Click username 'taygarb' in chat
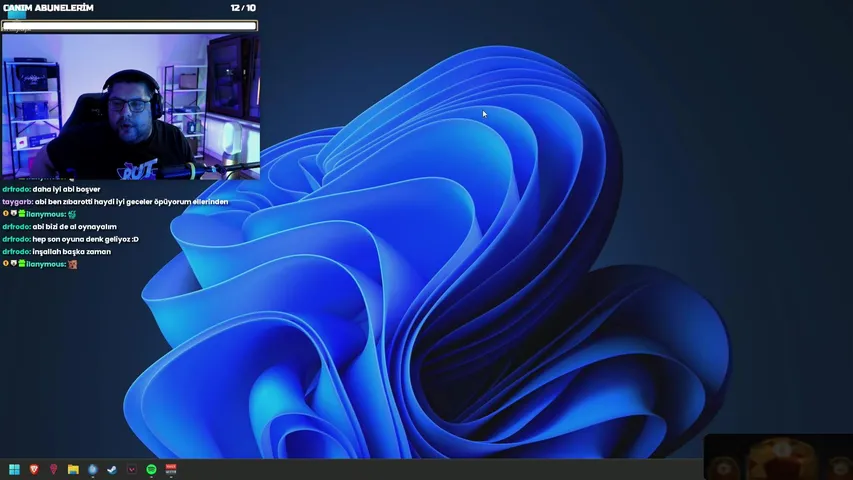 coord(17,202)
